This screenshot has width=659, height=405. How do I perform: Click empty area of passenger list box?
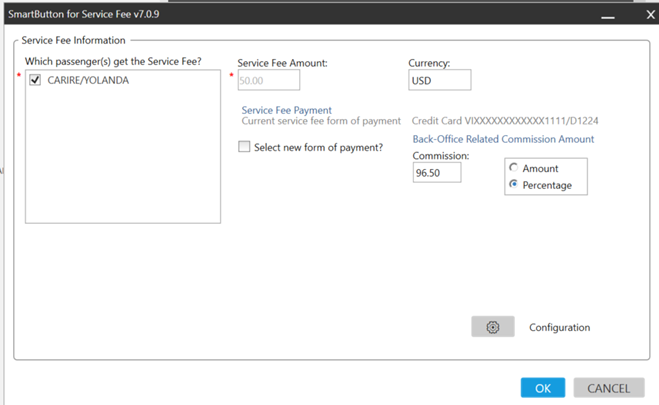coord(122,160)
